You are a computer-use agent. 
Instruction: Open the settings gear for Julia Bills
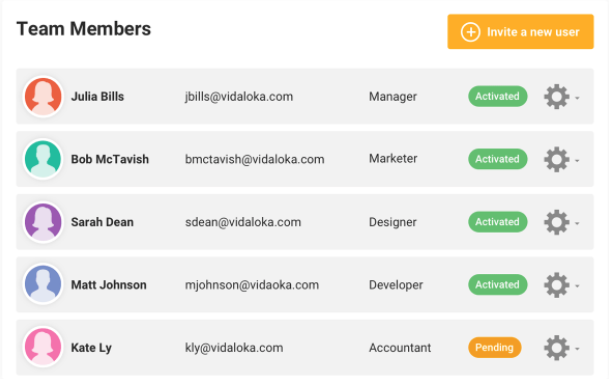click(557, 97)
